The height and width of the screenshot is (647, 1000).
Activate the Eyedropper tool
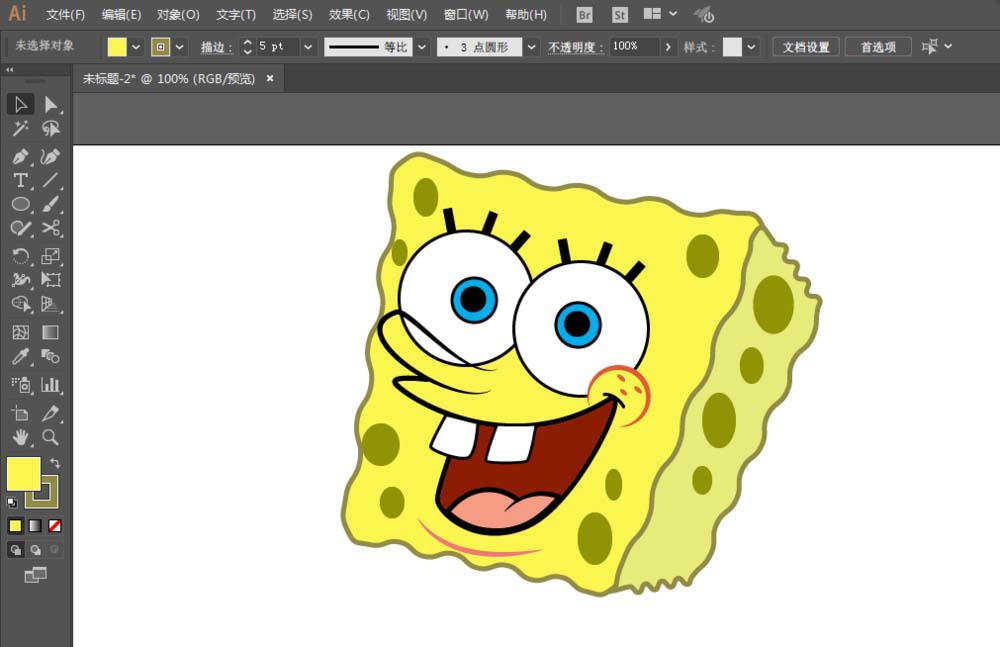click(x=20, y=357)
